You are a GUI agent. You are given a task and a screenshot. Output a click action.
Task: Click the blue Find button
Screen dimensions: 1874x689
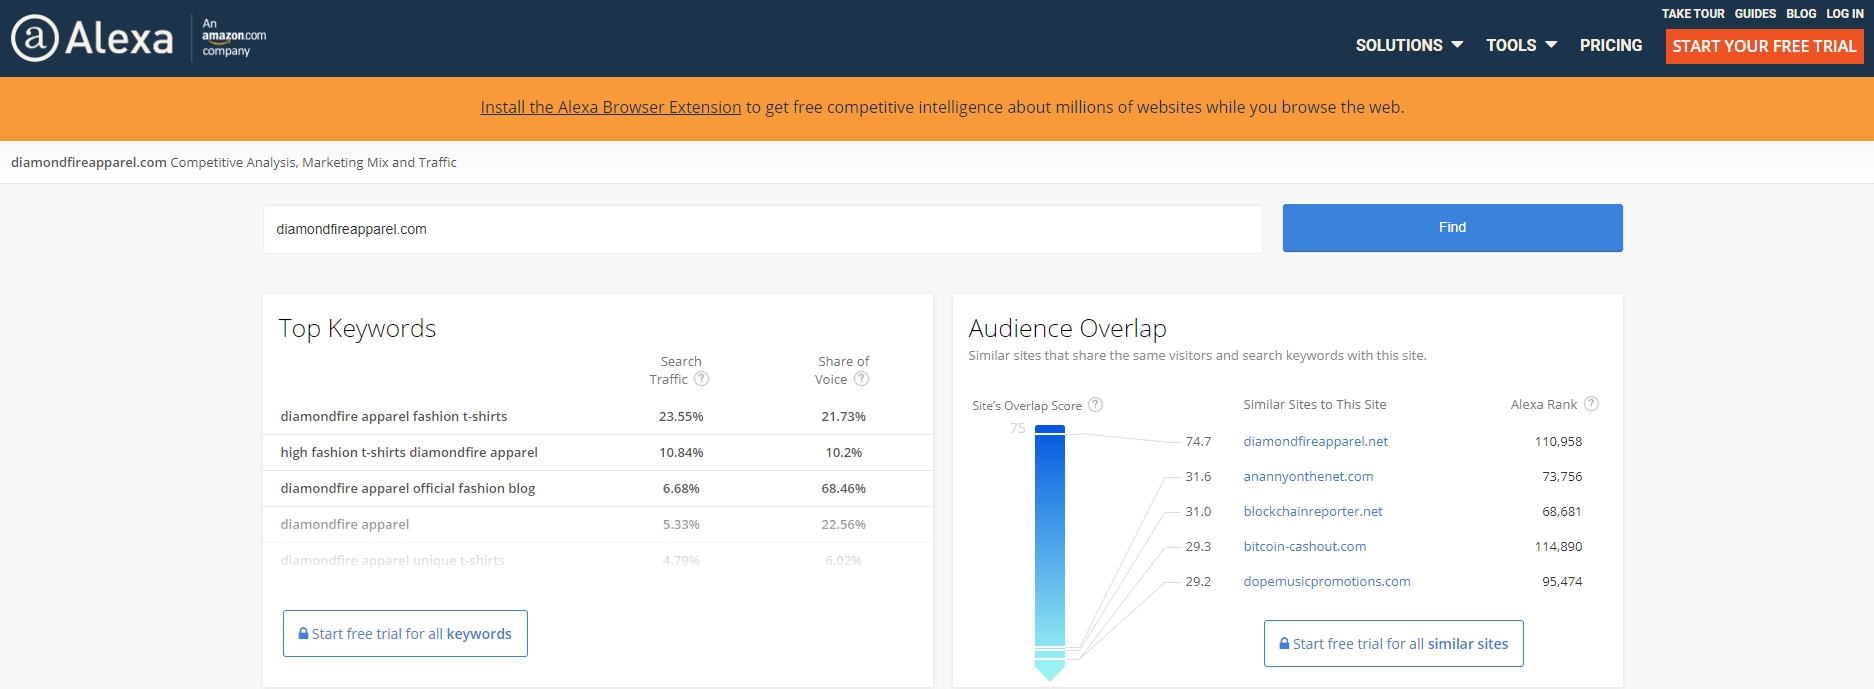tap(1452, 228)
